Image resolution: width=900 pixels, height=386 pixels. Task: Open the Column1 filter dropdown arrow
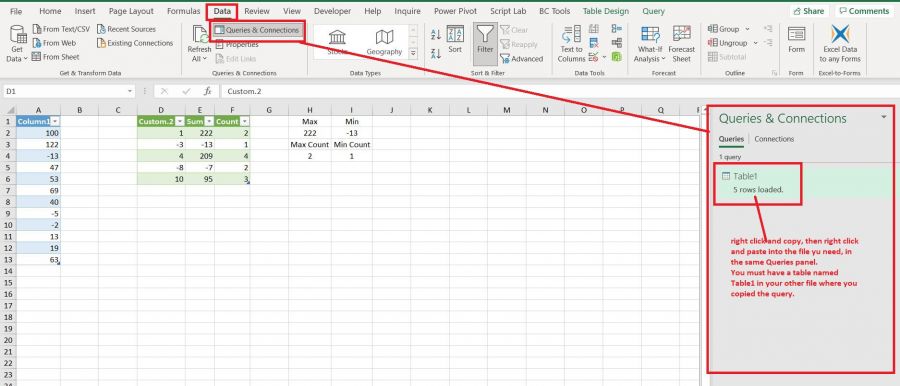(x=56, y=122)
